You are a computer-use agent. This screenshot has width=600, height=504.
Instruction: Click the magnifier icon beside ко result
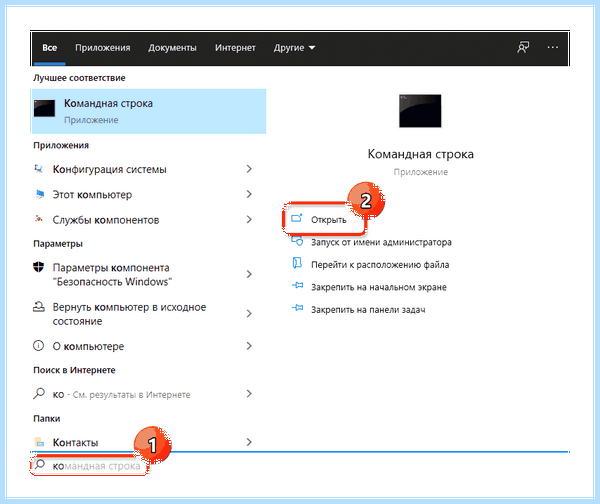(x=39, y=393)
